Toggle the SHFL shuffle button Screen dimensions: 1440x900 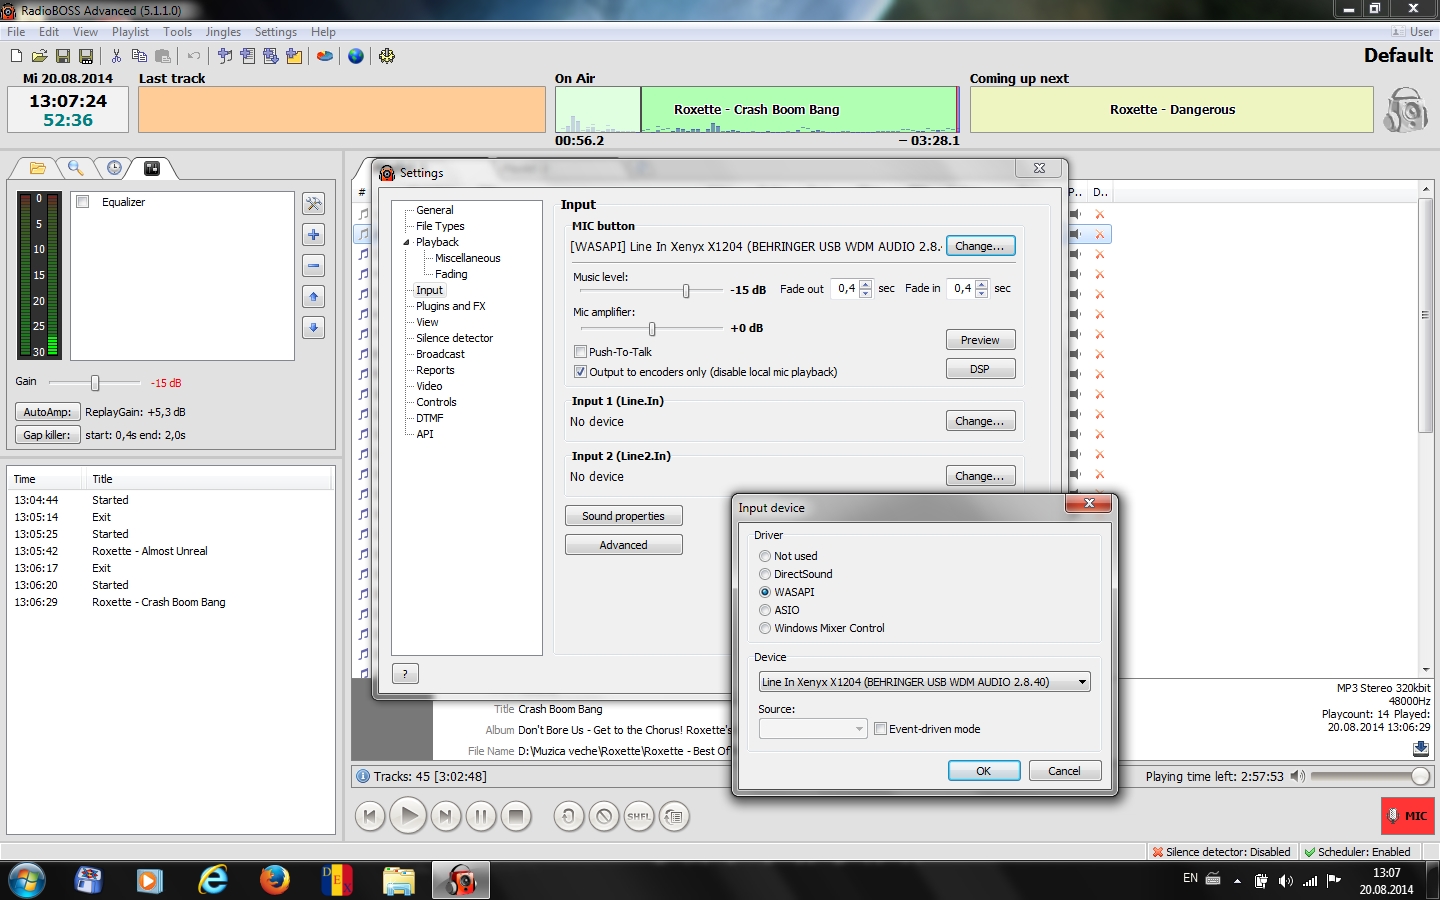click(x=639, y=816)
